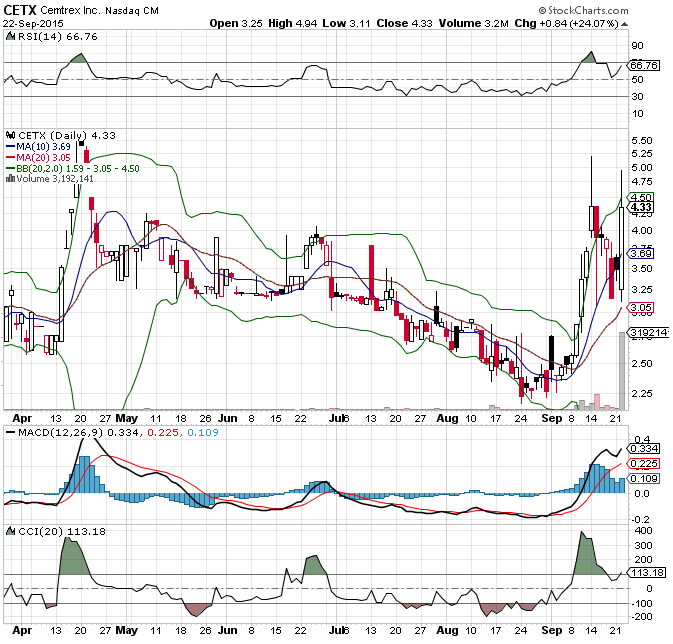The width and height of the screenshot is (673, 644).
Task: Click the 0.334 MACD axis tag
Action: (x=643, y=449)
